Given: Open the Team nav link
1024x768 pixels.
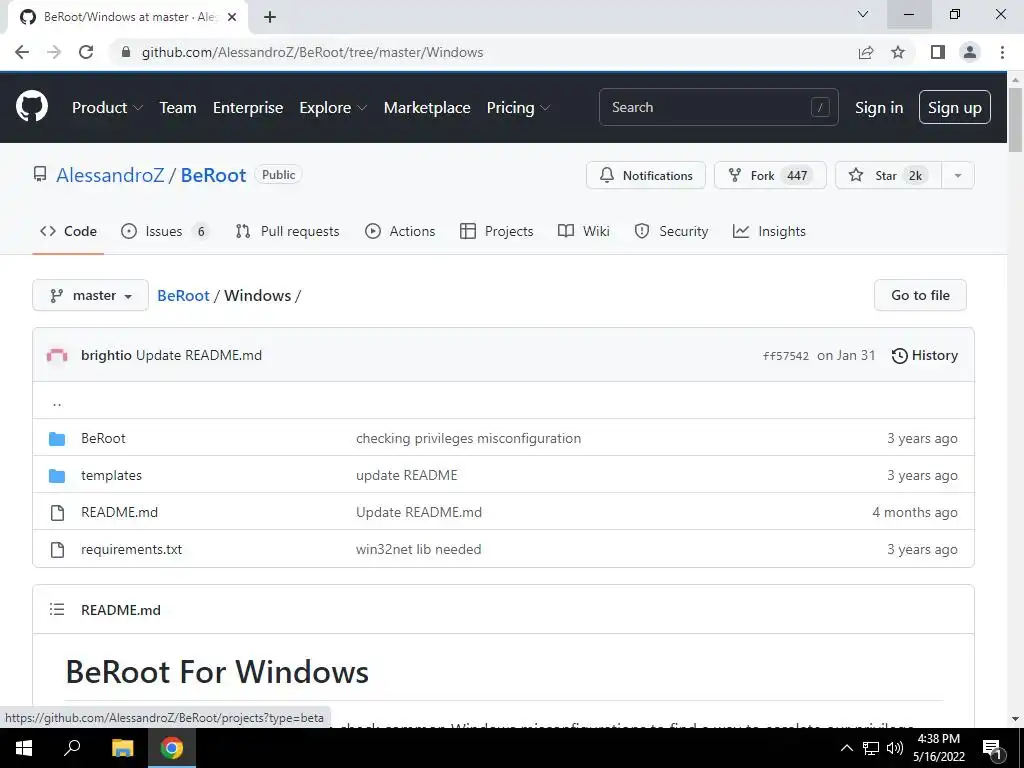Looking at the screenshot, I should 178,108.
